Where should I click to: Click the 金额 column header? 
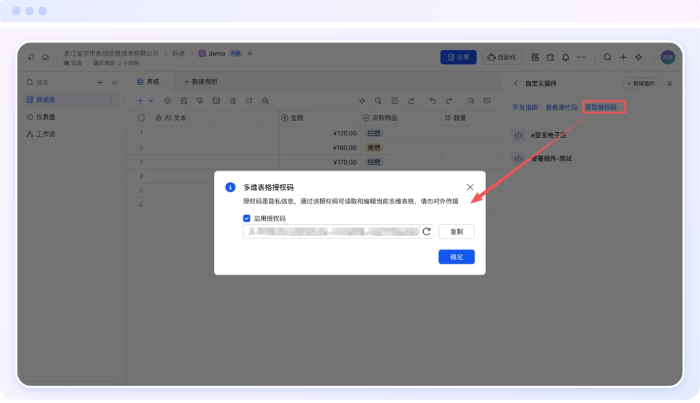320,118
